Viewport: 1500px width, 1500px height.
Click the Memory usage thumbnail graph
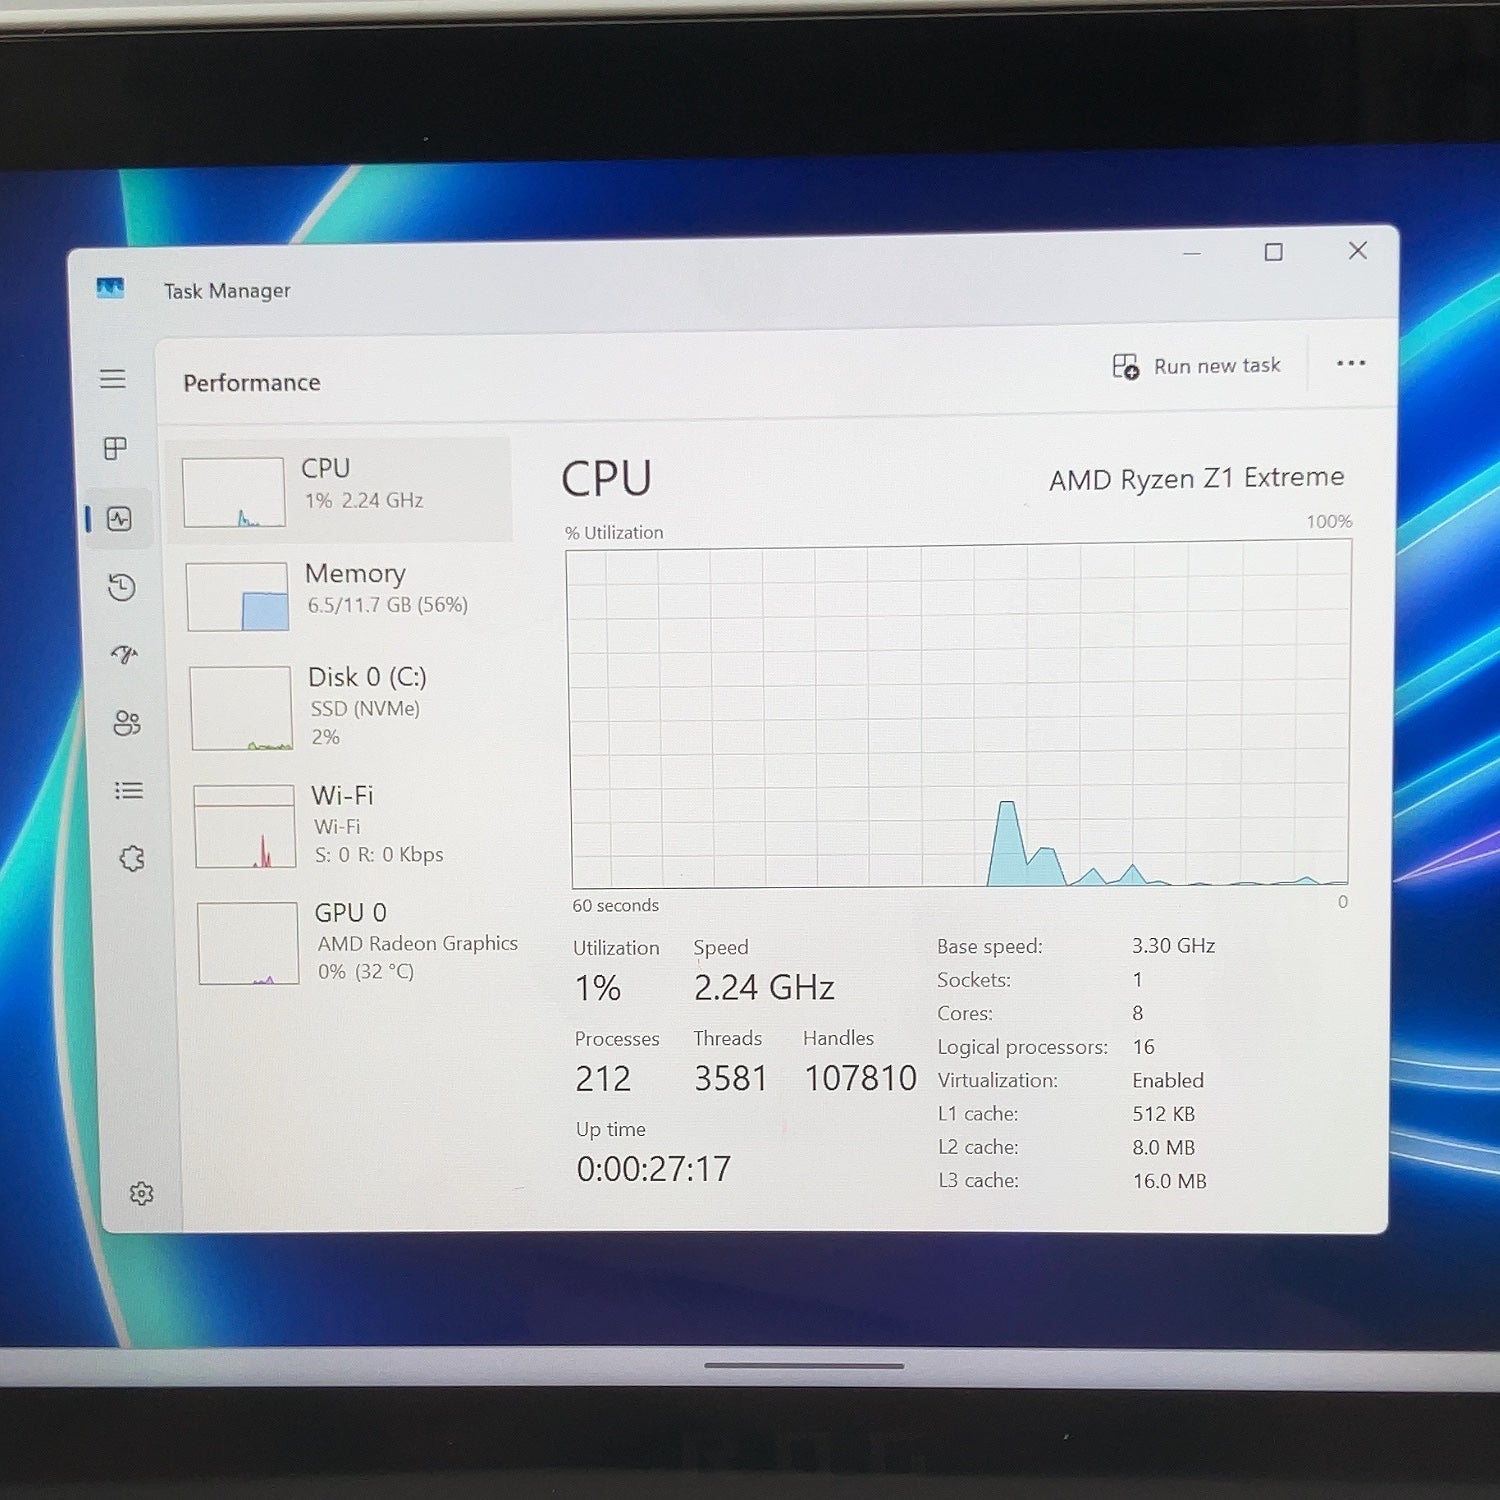coord(237,597)
